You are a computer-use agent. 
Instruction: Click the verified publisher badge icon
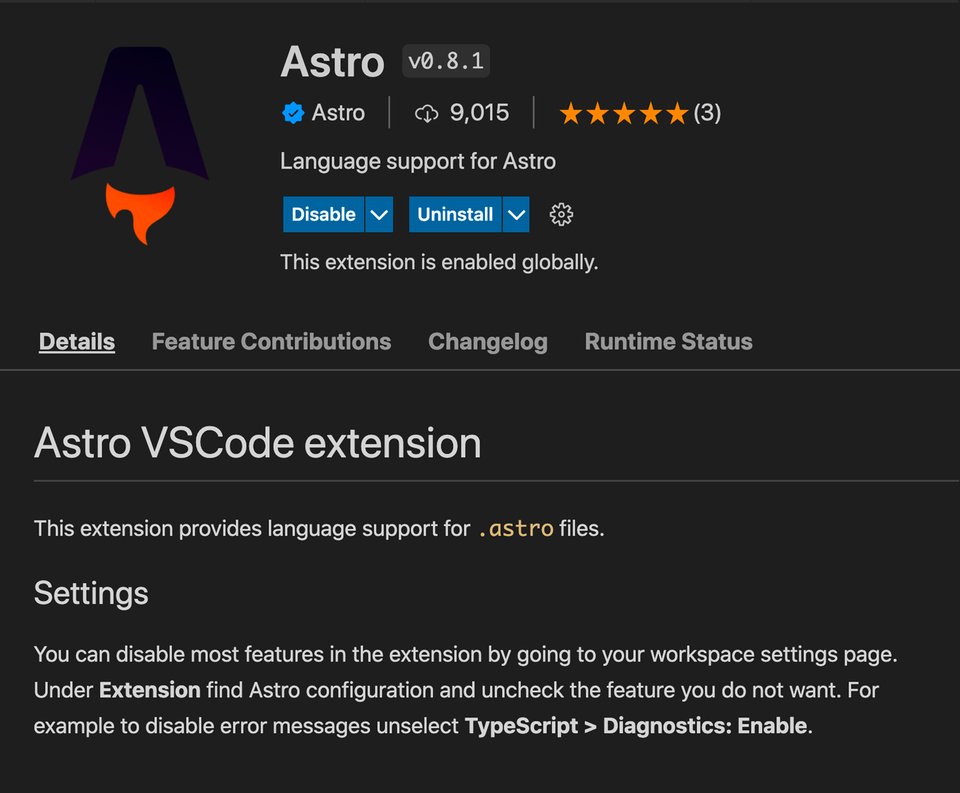[293, 113]
